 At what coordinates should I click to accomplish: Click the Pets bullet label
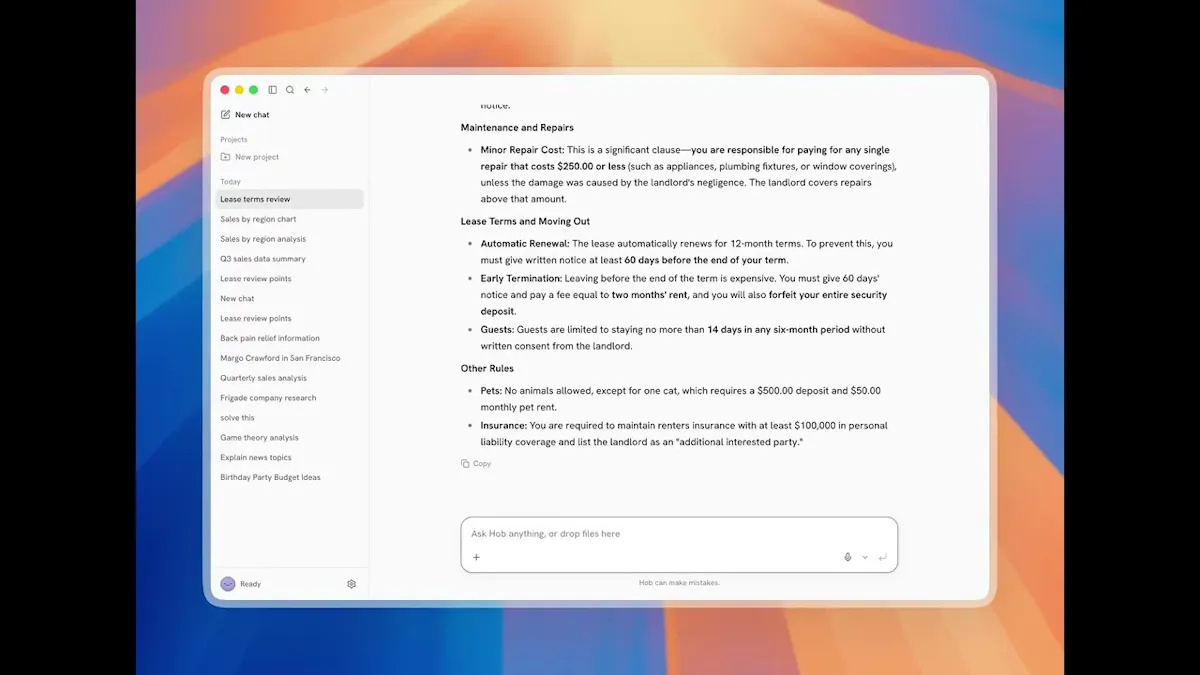pos(491,391)
